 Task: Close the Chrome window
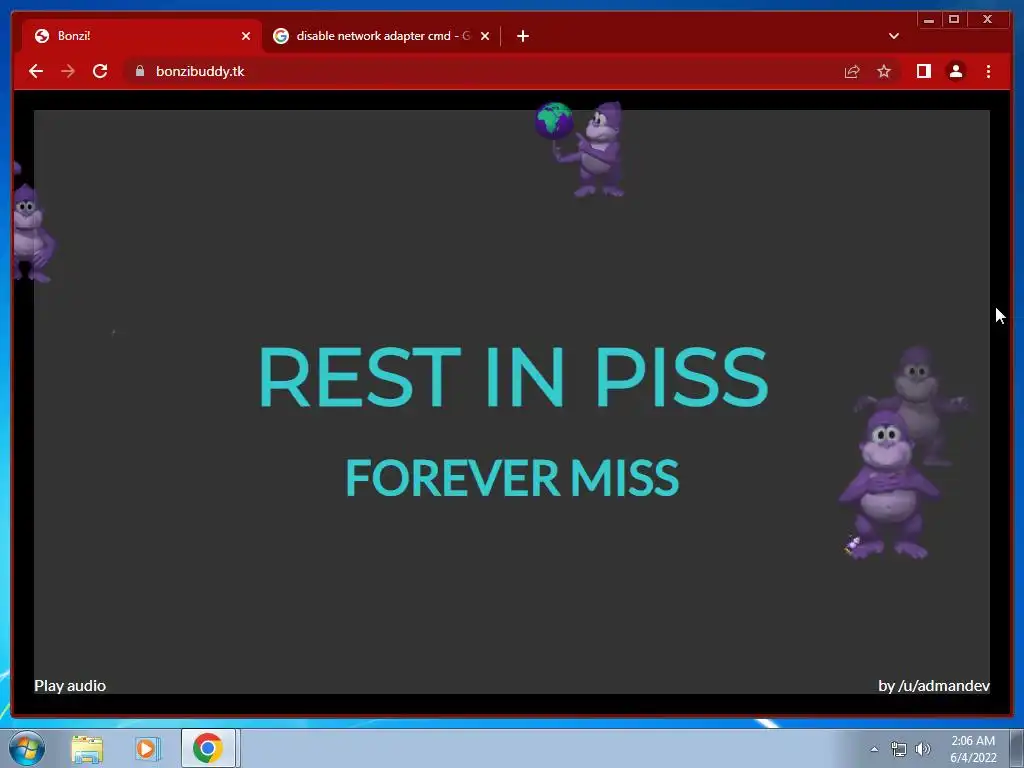click(988, 20)
